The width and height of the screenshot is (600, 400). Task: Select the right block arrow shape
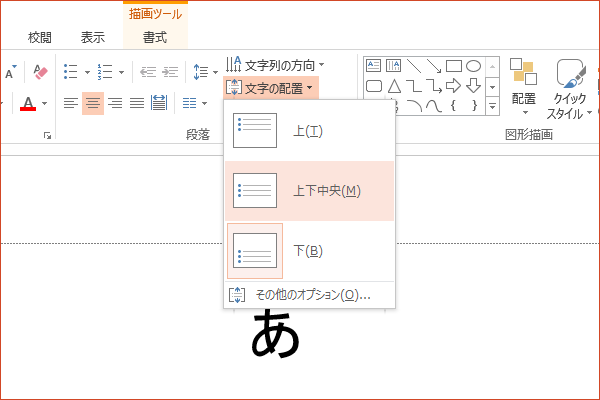click(453, 86)
